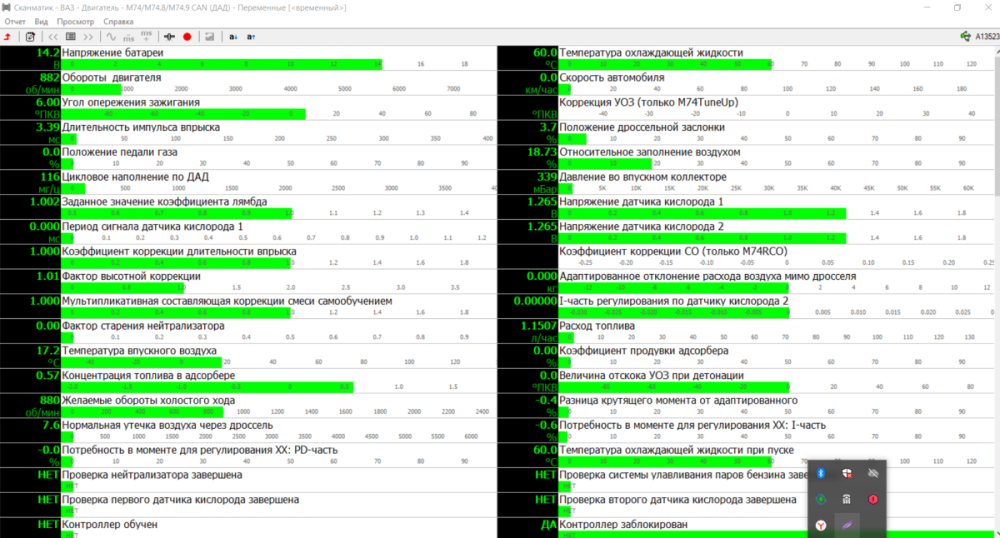This screenshot has height=538, width=1000.
Task: Open the Просмотр menu
Action: coord(75,22)
